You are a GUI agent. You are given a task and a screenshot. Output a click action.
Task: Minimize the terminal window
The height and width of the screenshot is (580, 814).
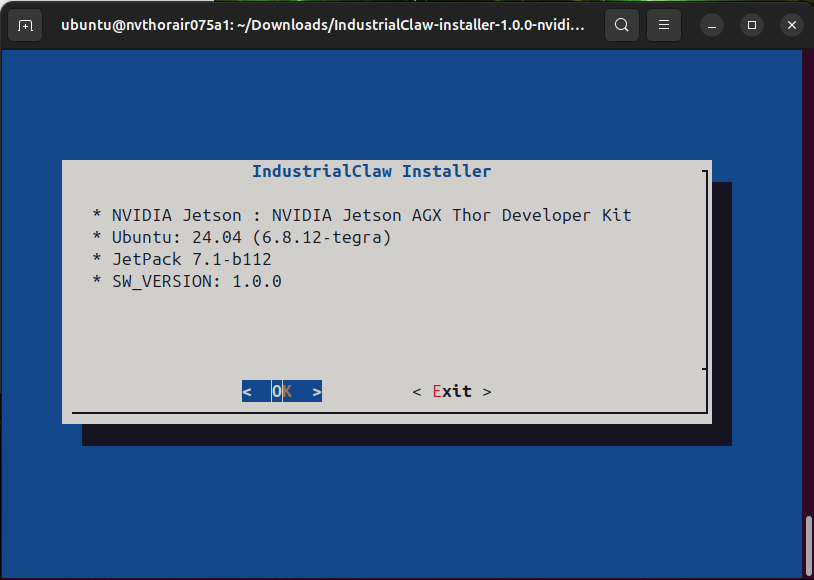click(x=712, y=25)
